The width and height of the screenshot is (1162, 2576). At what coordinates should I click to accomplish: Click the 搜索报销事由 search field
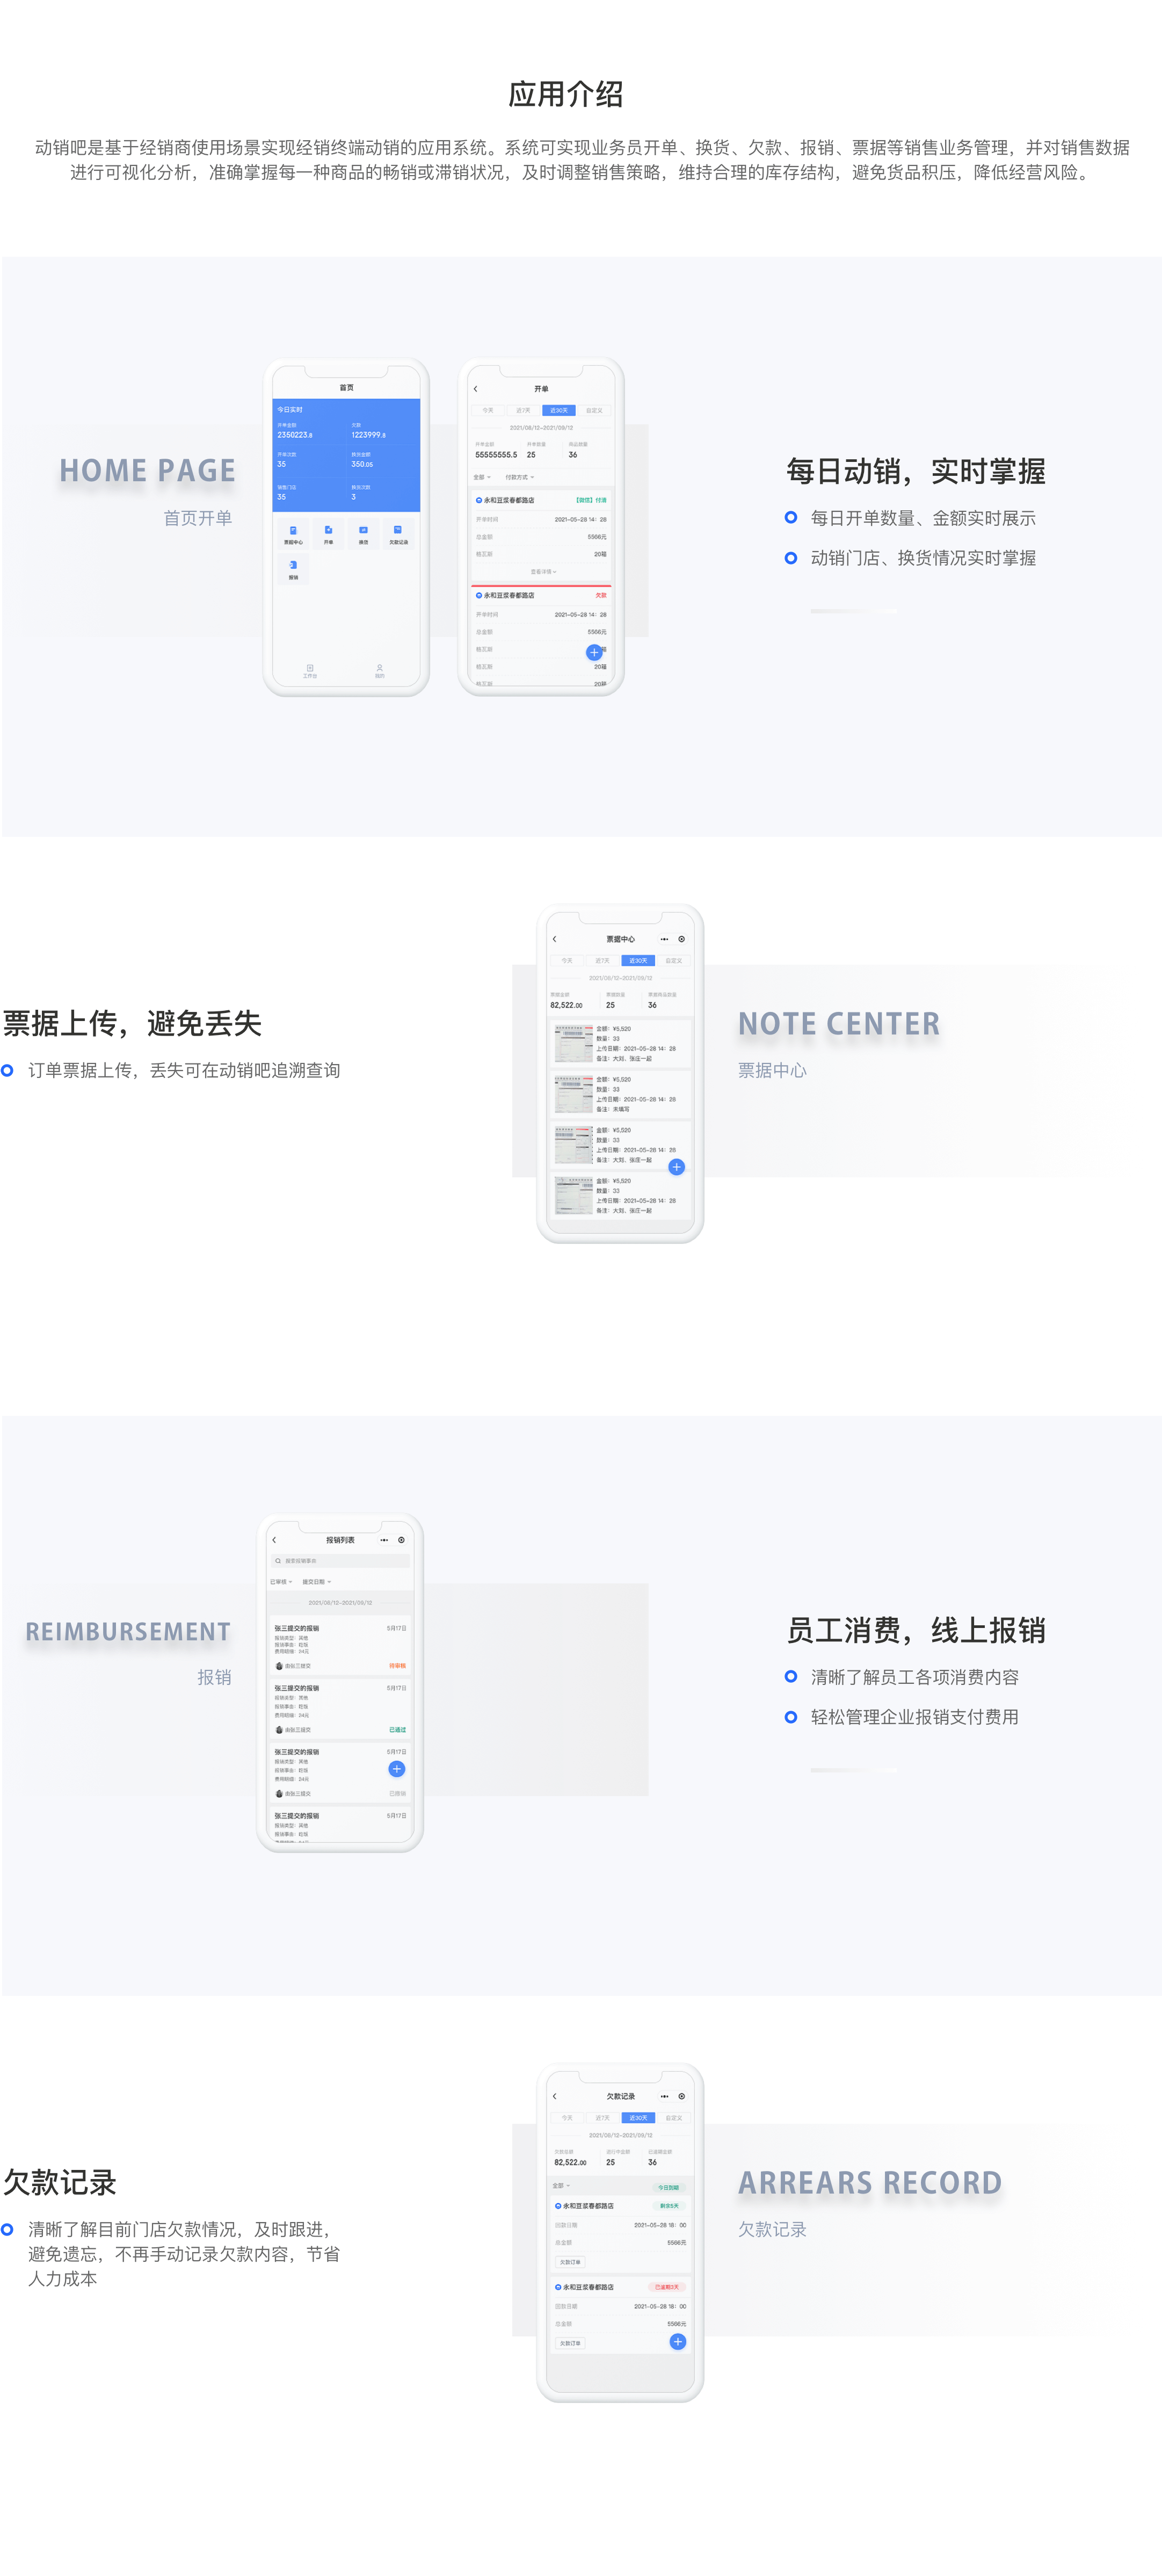[340, 1561]
